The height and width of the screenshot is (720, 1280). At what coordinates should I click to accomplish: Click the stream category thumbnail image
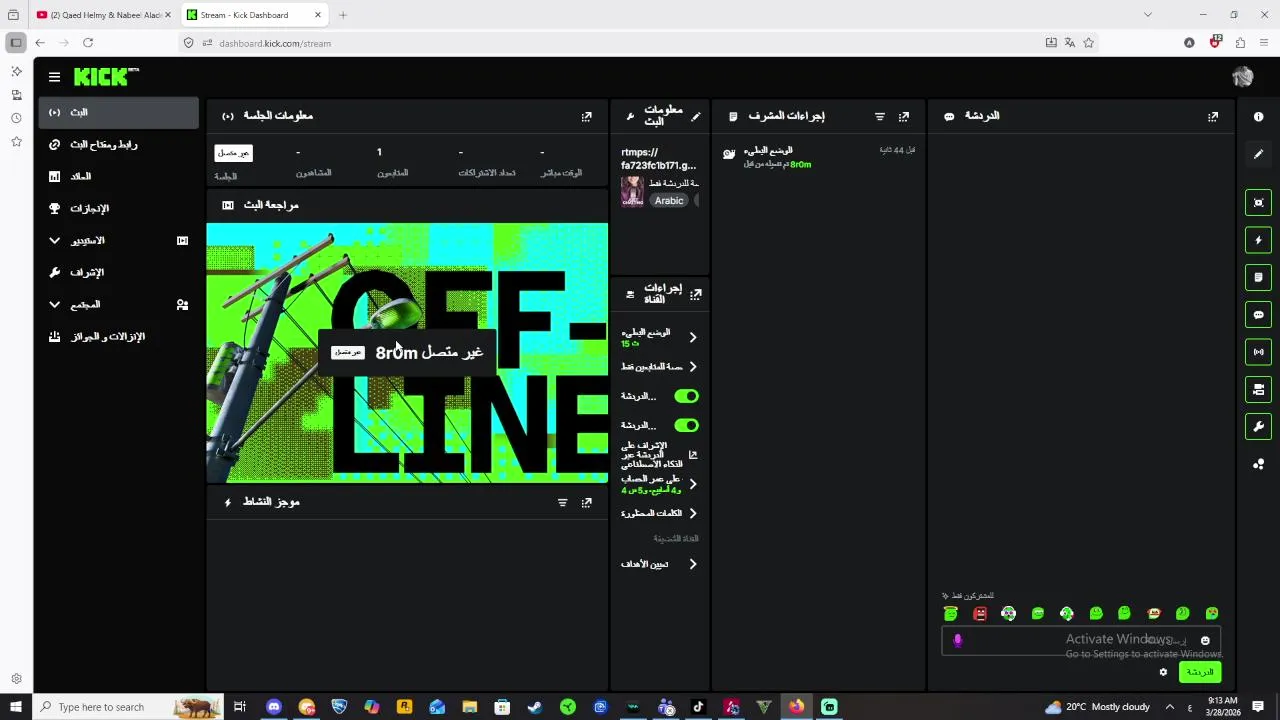(632, 191)
